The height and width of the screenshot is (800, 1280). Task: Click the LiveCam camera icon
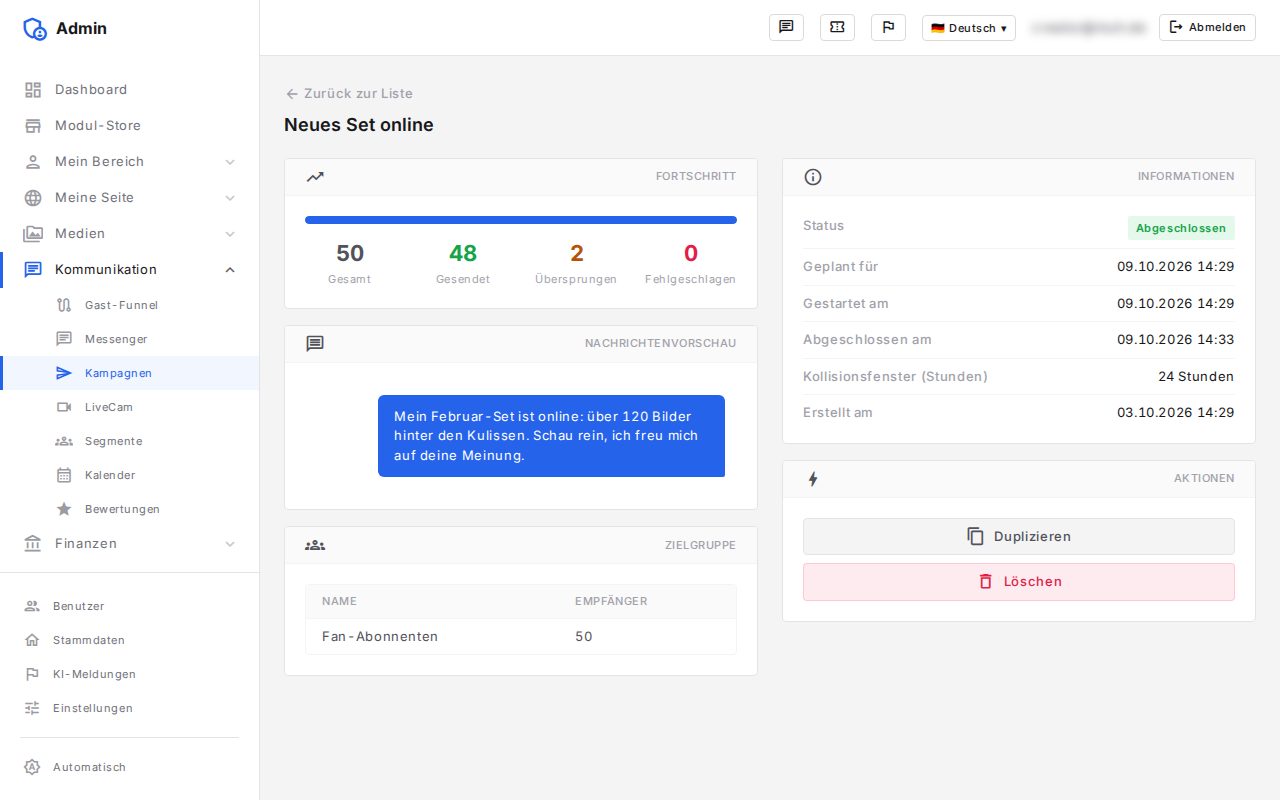64,407
